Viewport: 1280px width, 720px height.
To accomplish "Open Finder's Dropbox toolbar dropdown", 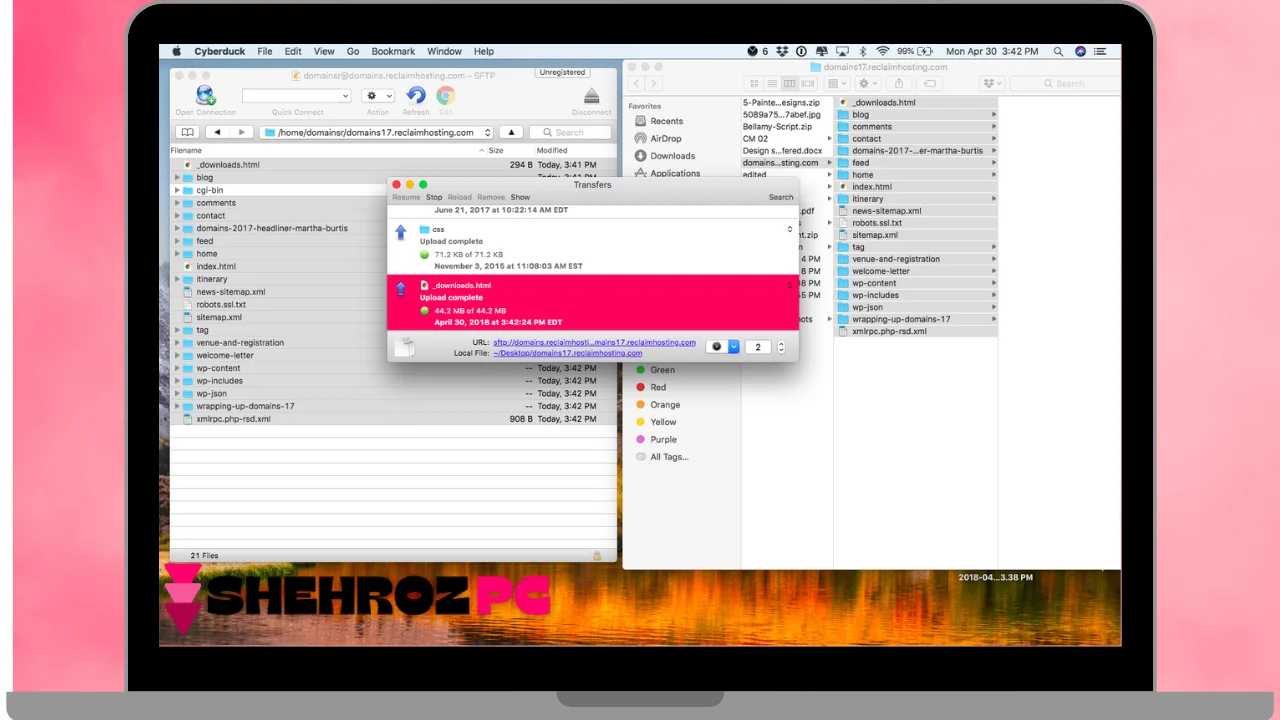I will [992, 83].
